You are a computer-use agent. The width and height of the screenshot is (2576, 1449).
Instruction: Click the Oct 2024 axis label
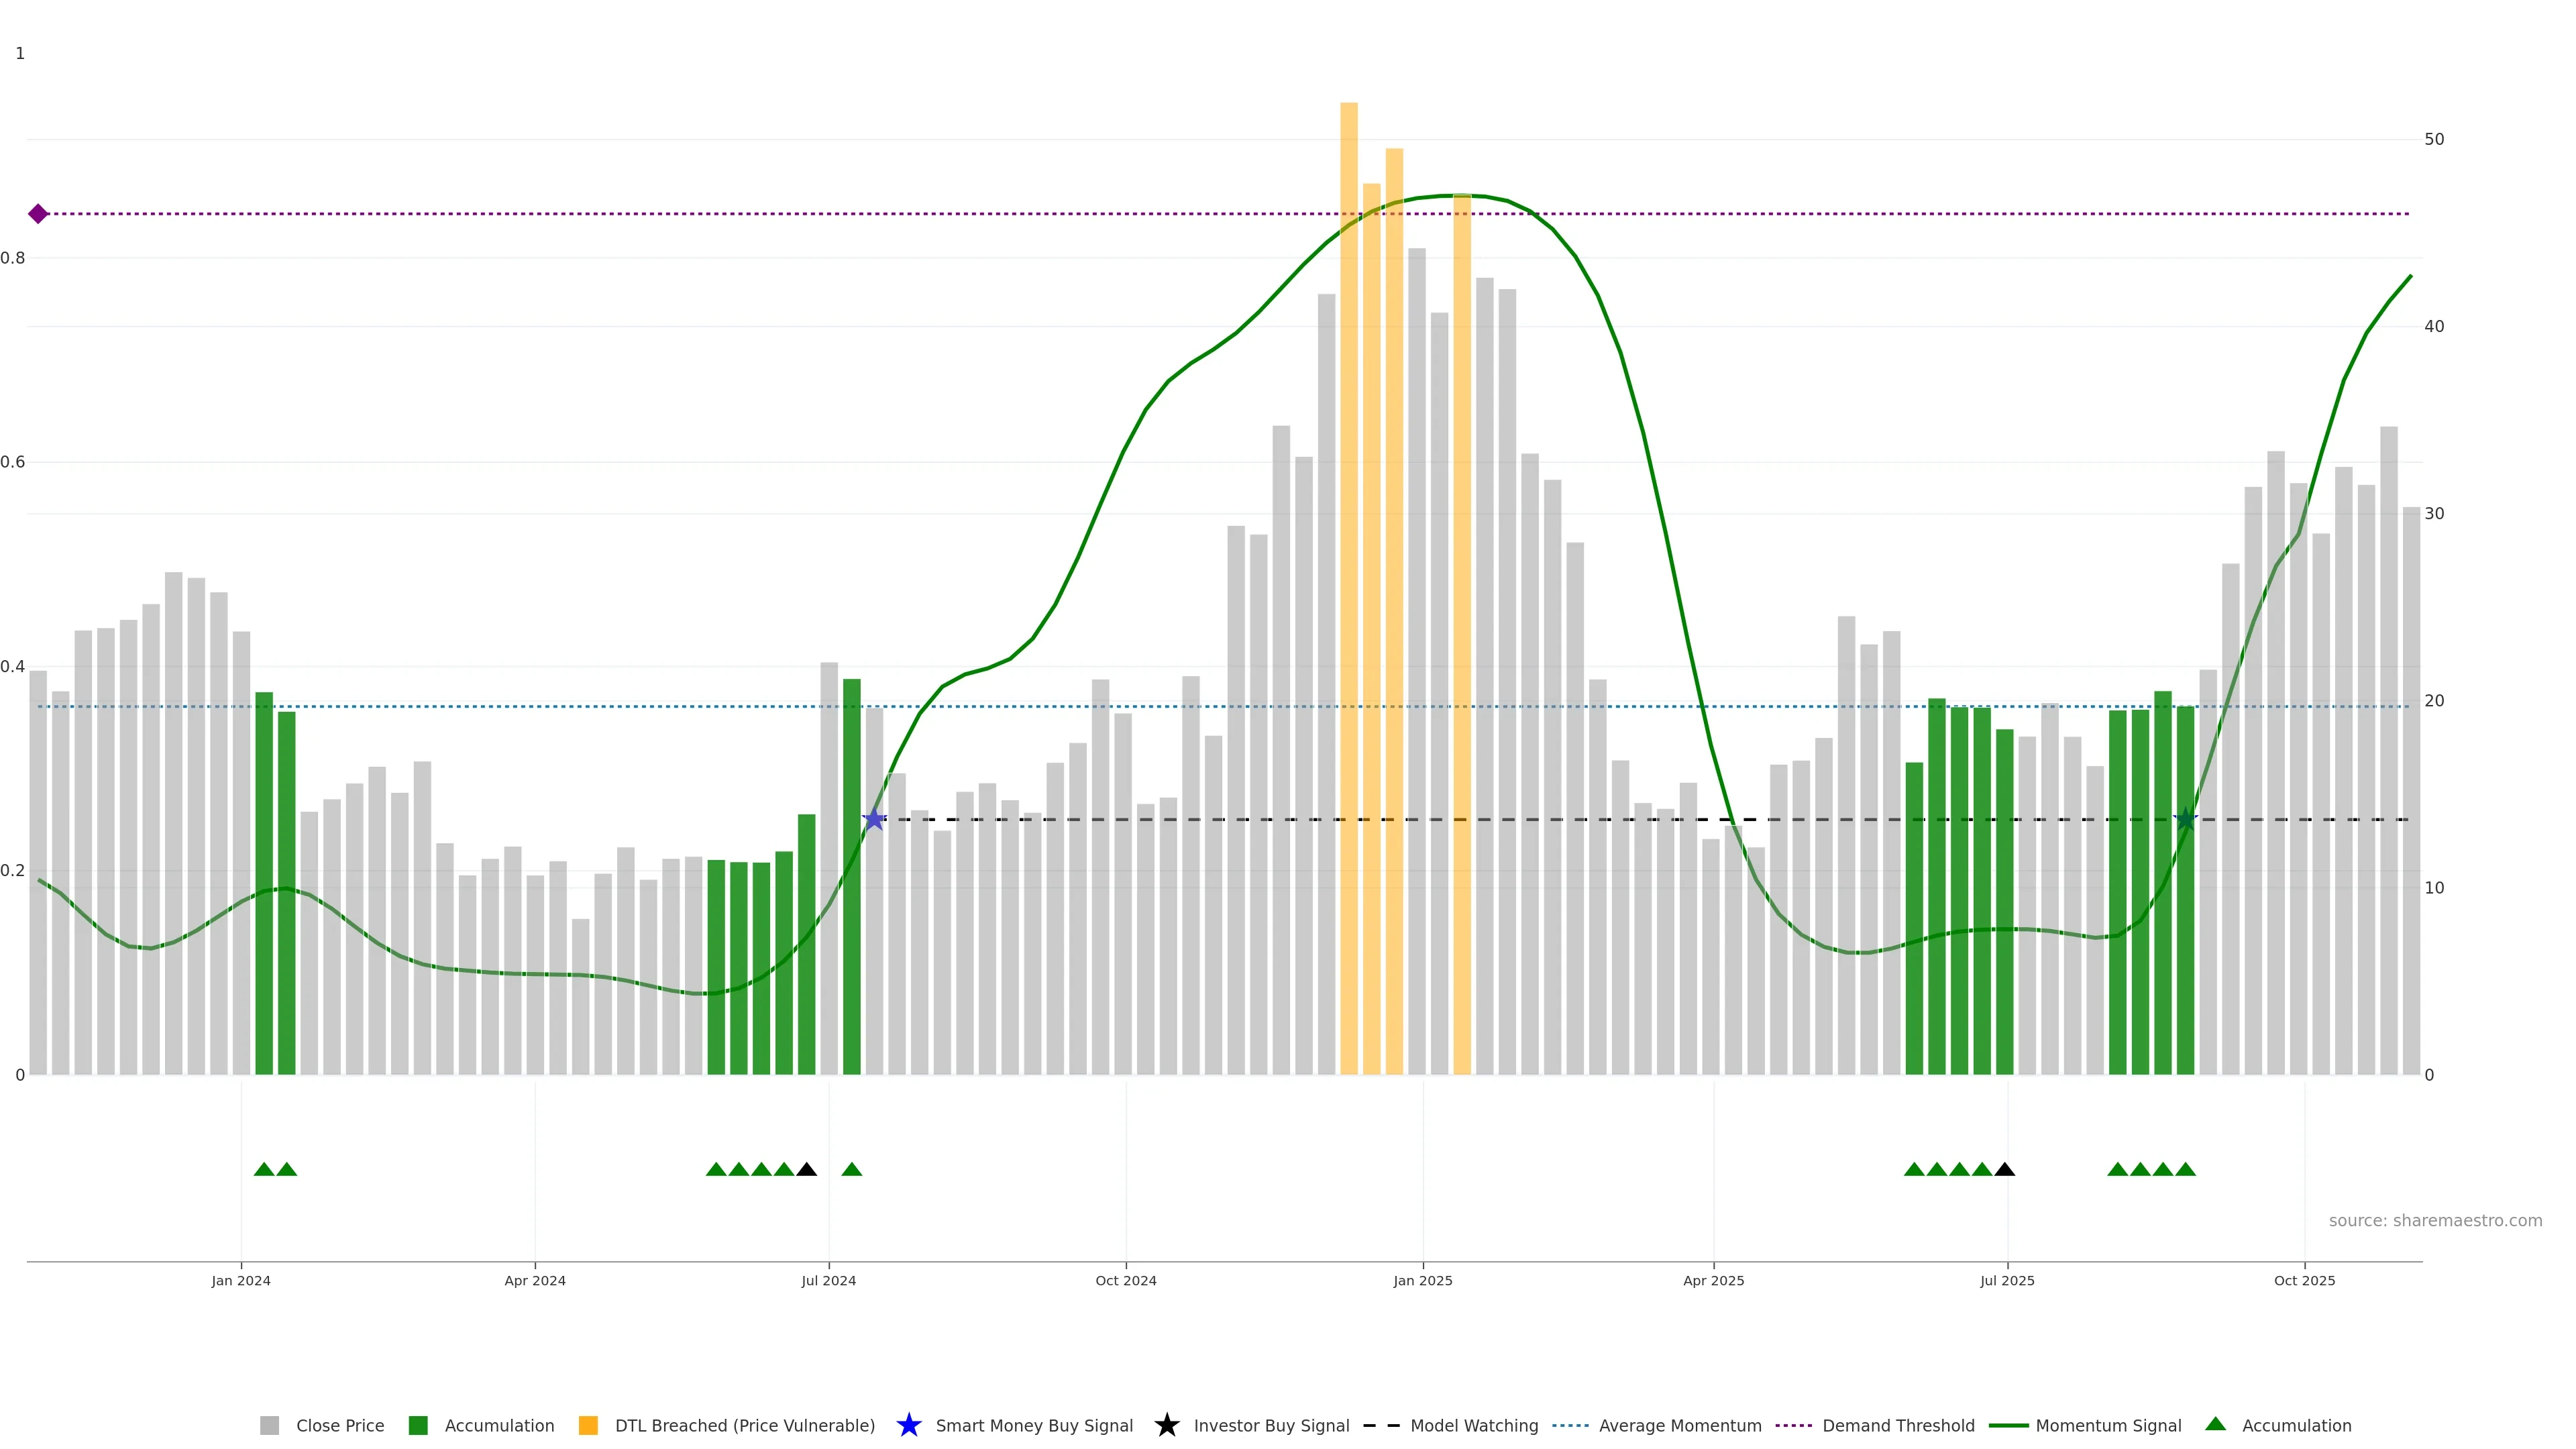1125,1280
